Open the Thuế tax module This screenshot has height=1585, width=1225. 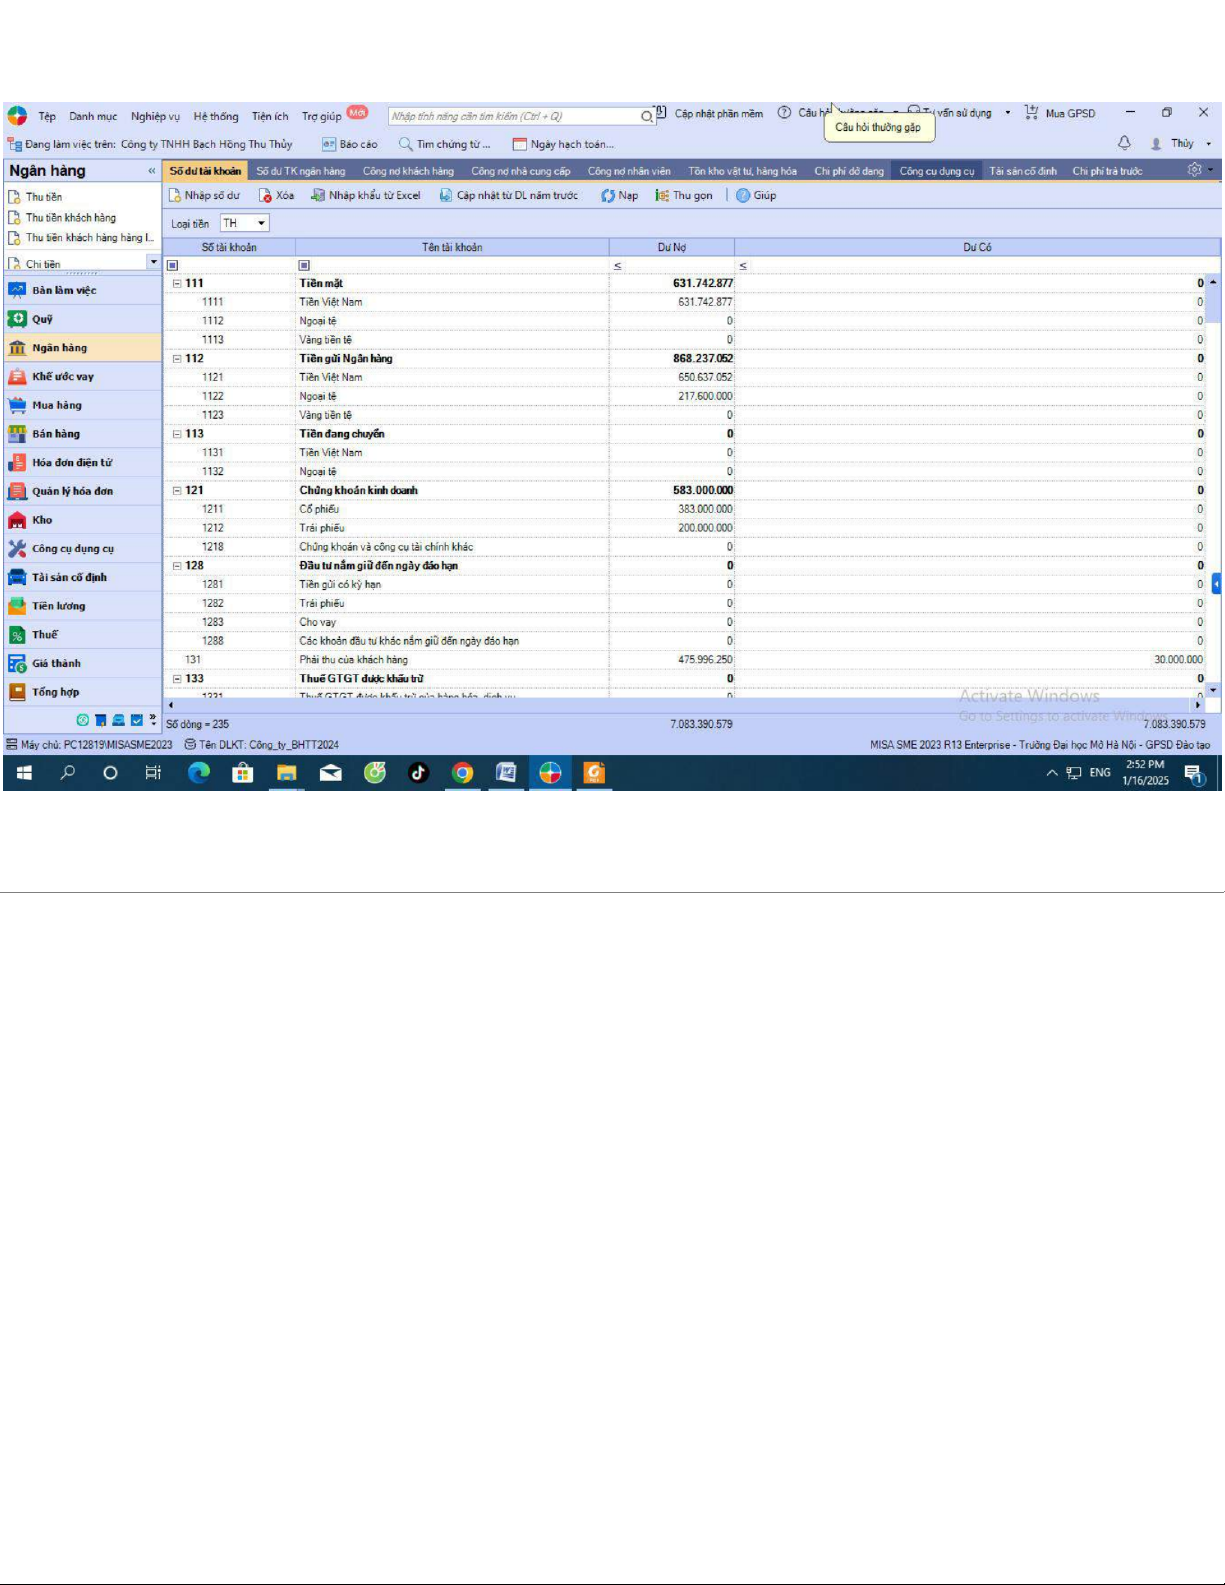click(45, 635)
